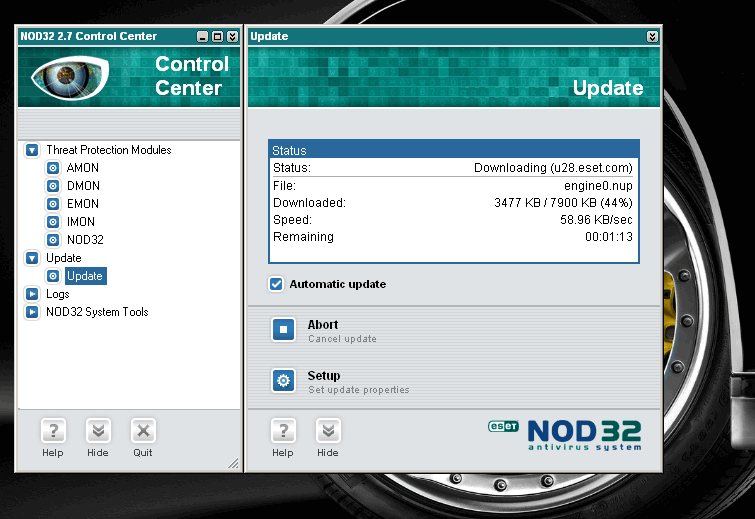Click the AMON module icon
The height and width of the screenshot is (519, 755).
coord(53,168)
